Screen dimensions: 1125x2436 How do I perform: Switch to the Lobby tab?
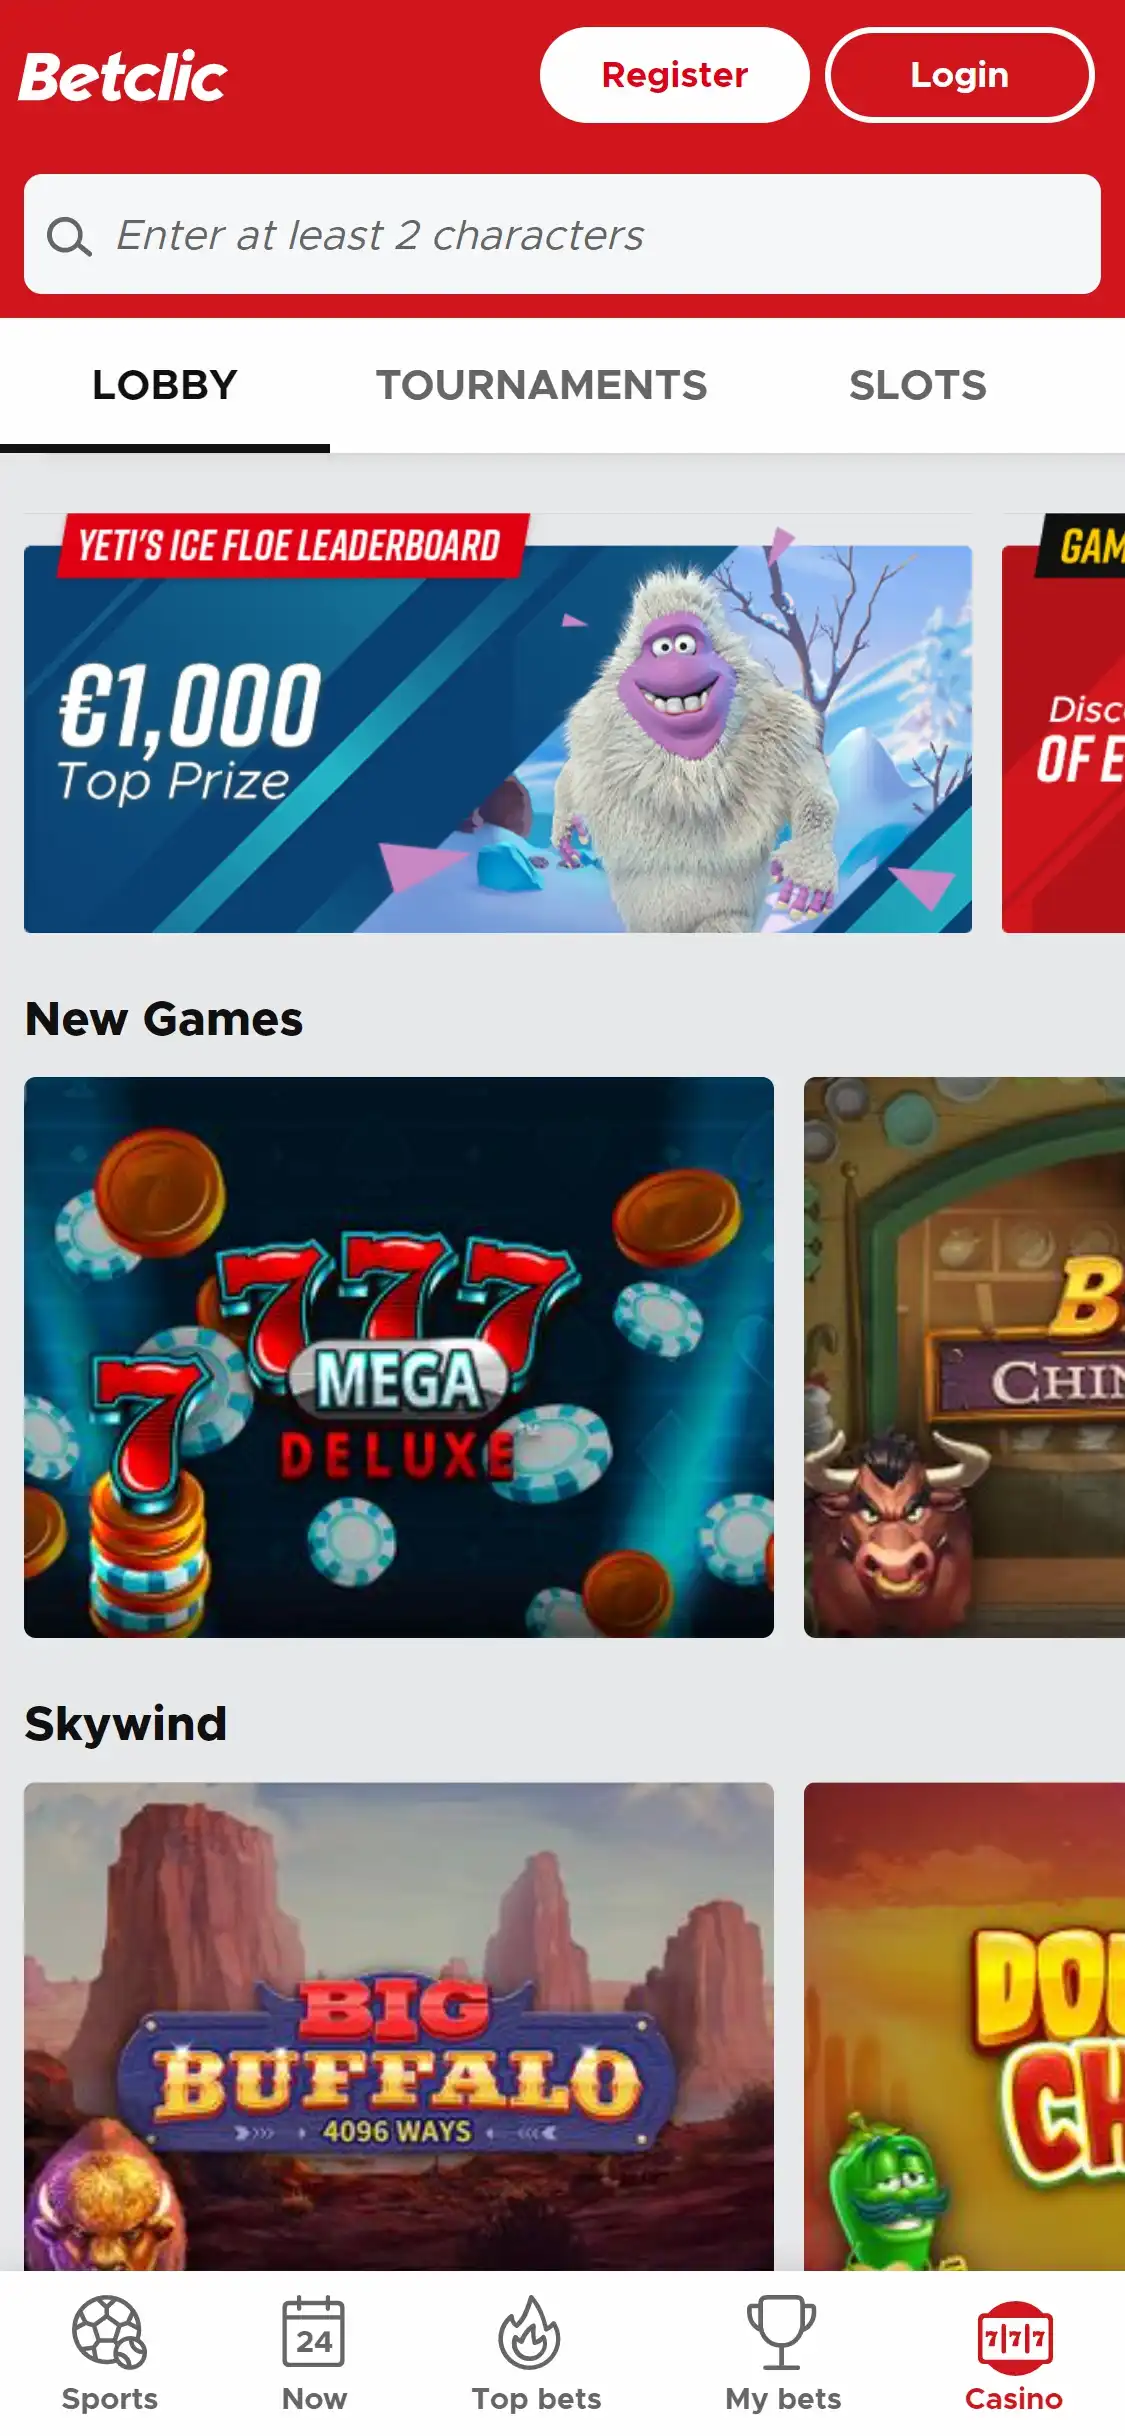tap(165, 385)
